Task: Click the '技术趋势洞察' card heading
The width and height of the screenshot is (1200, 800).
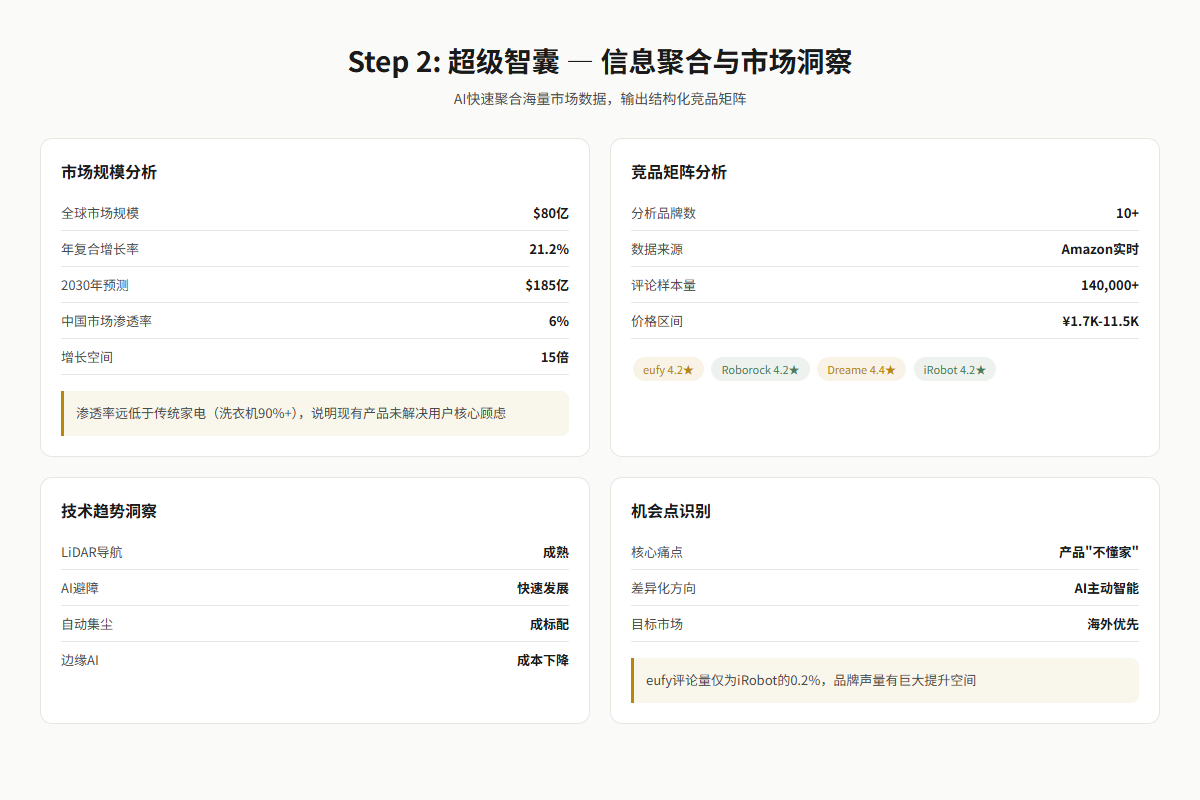Action: (109, 511)
